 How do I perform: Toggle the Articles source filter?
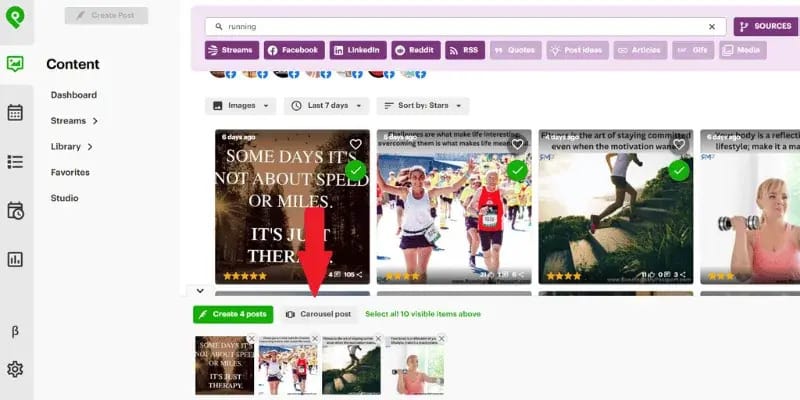640,50
